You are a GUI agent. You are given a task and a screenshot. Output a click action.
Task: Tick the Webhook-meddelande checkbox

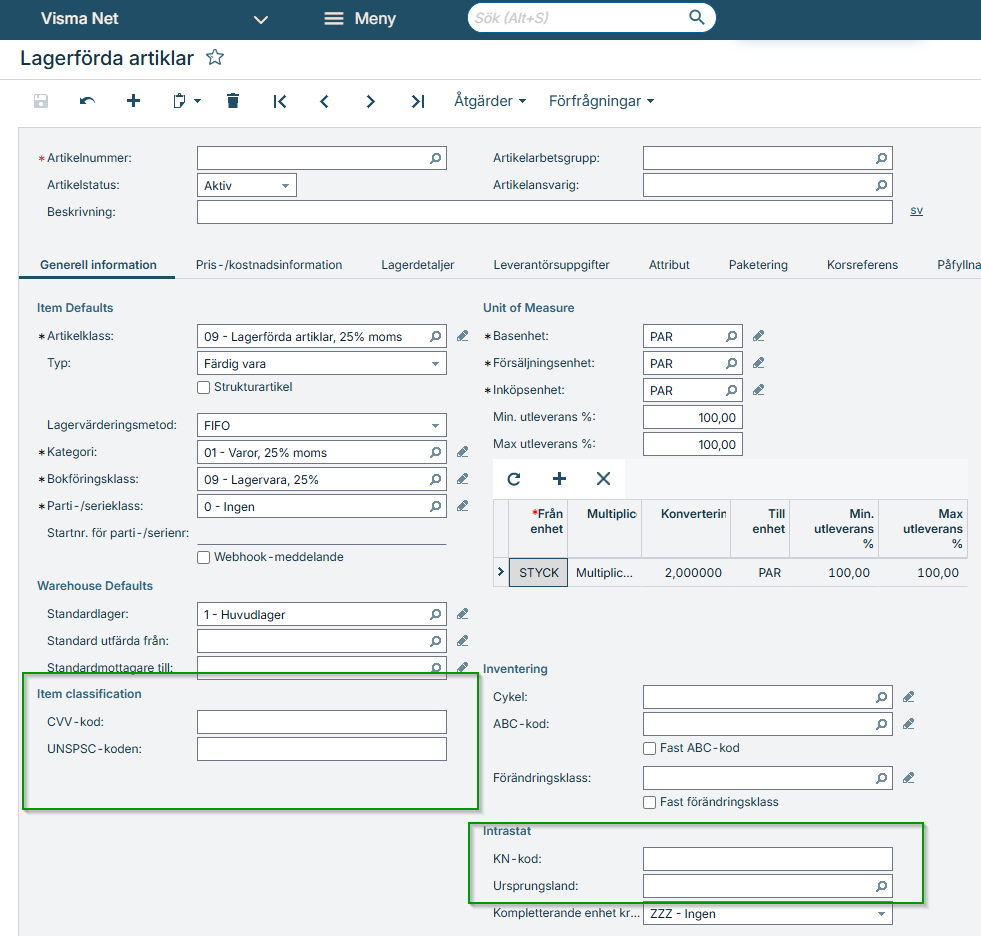click(x=204, y=557)
